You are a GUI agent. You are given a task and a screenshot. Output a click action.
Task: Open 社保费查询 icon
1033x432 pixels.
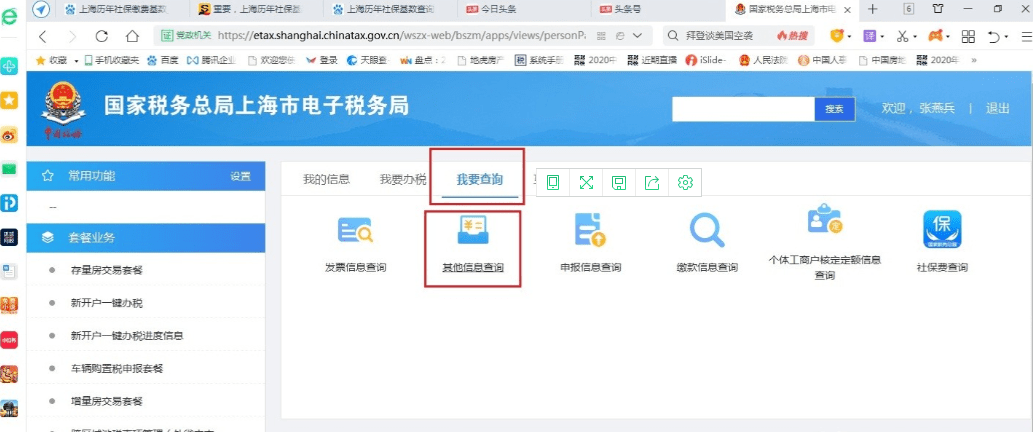[x=942, y=232]
